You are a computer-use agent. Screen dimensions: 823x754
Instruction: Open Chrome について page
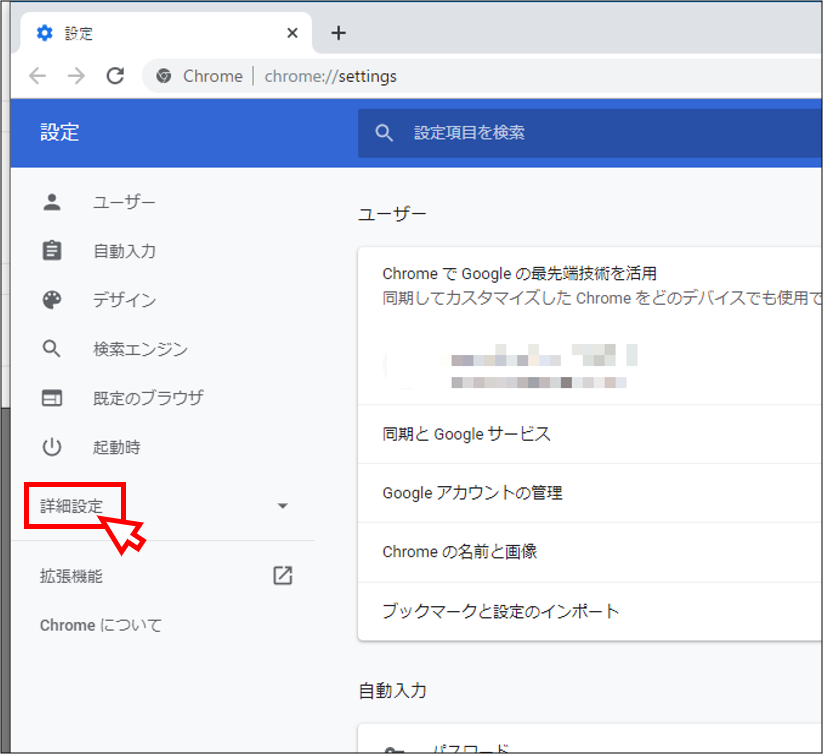(100, 625)
